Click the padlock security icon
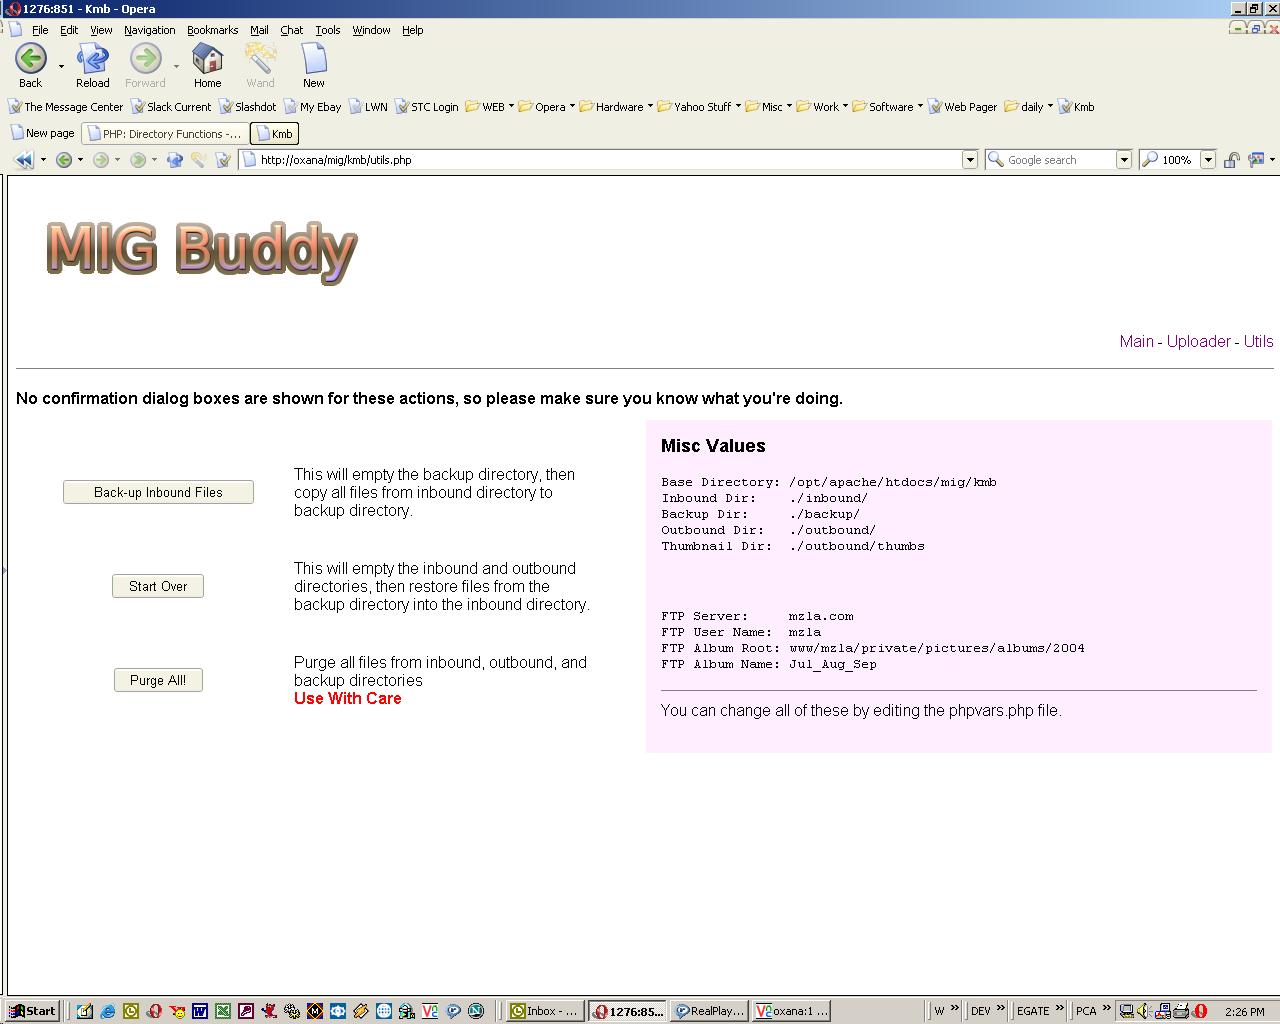This screenshot has height=1024, width=1280. pos(1232,160)
